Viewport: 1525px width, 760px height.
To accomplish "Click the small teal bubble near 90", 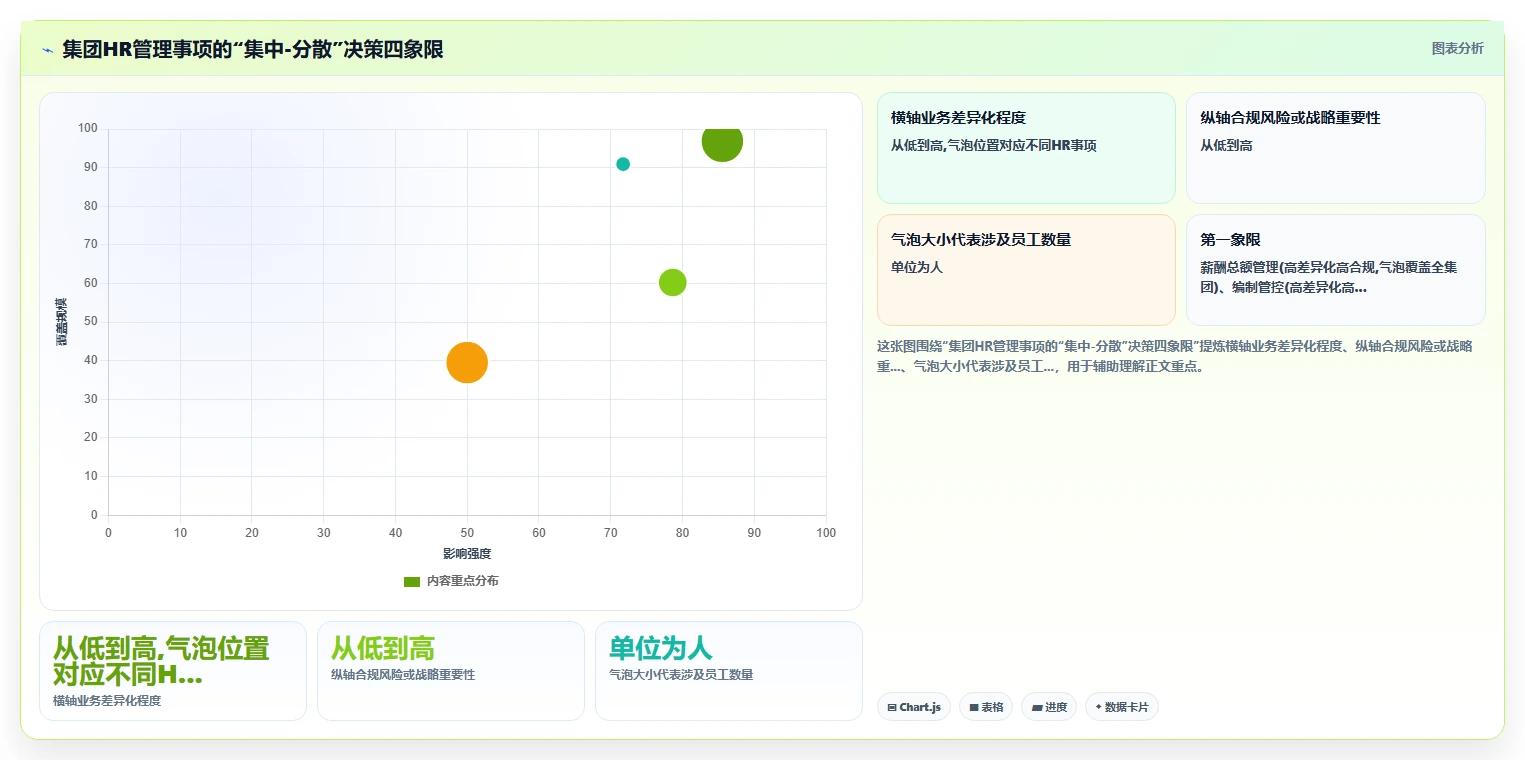I will [623, 164].
